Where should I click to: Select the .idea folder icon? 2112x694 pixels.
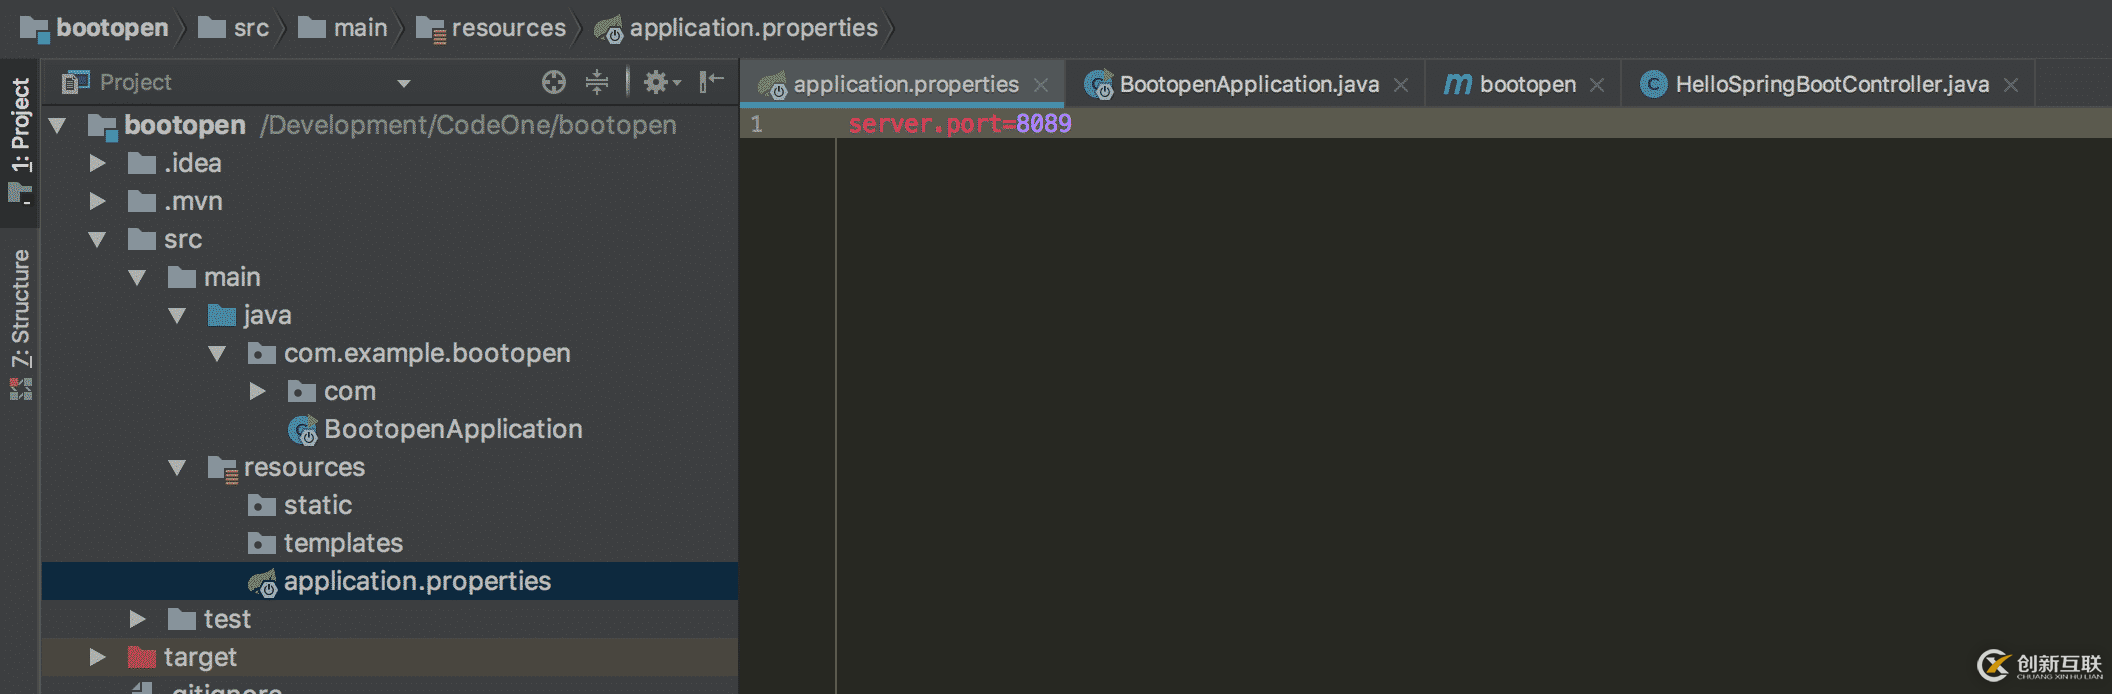pos(142,163)
